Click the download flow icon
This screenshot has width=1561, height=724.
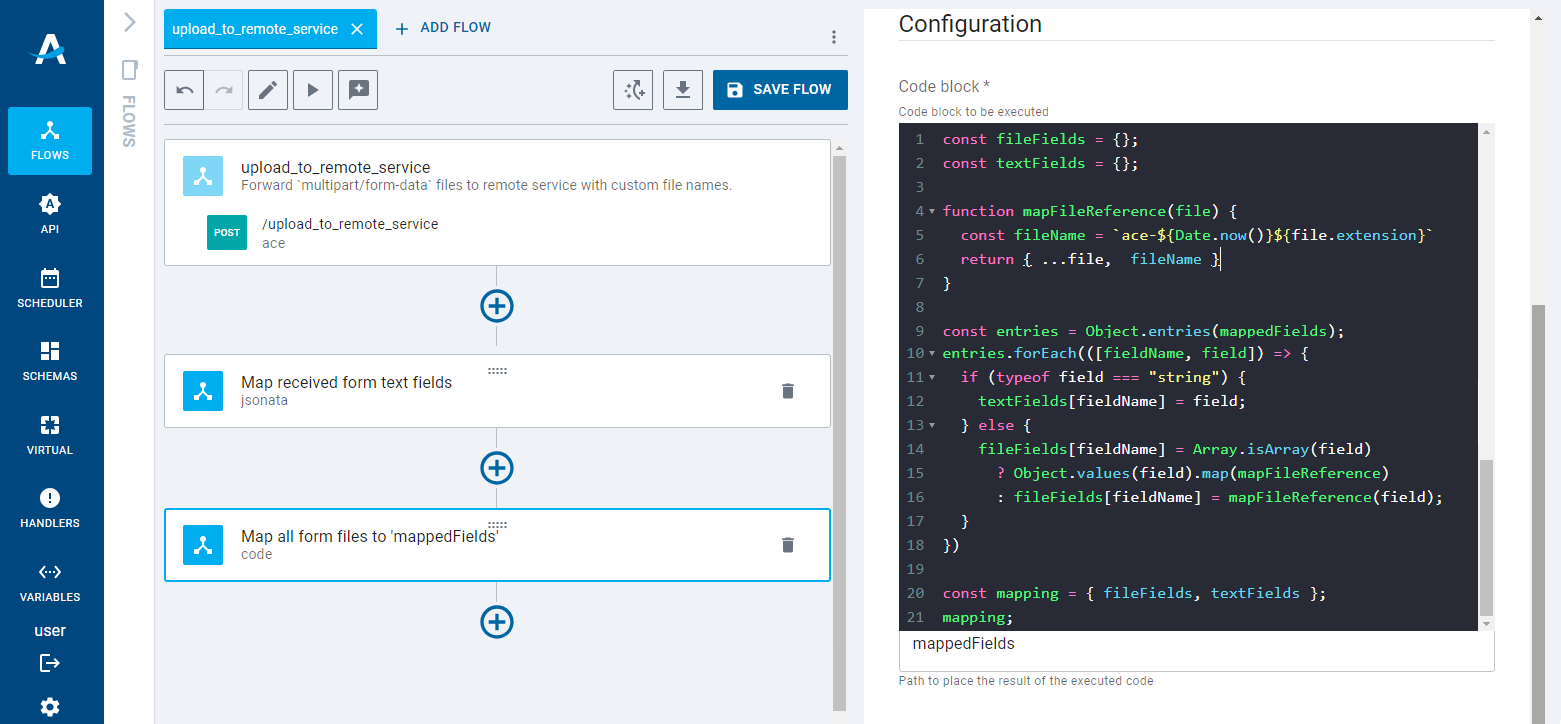pyautogui.click(x=683, y=90)
